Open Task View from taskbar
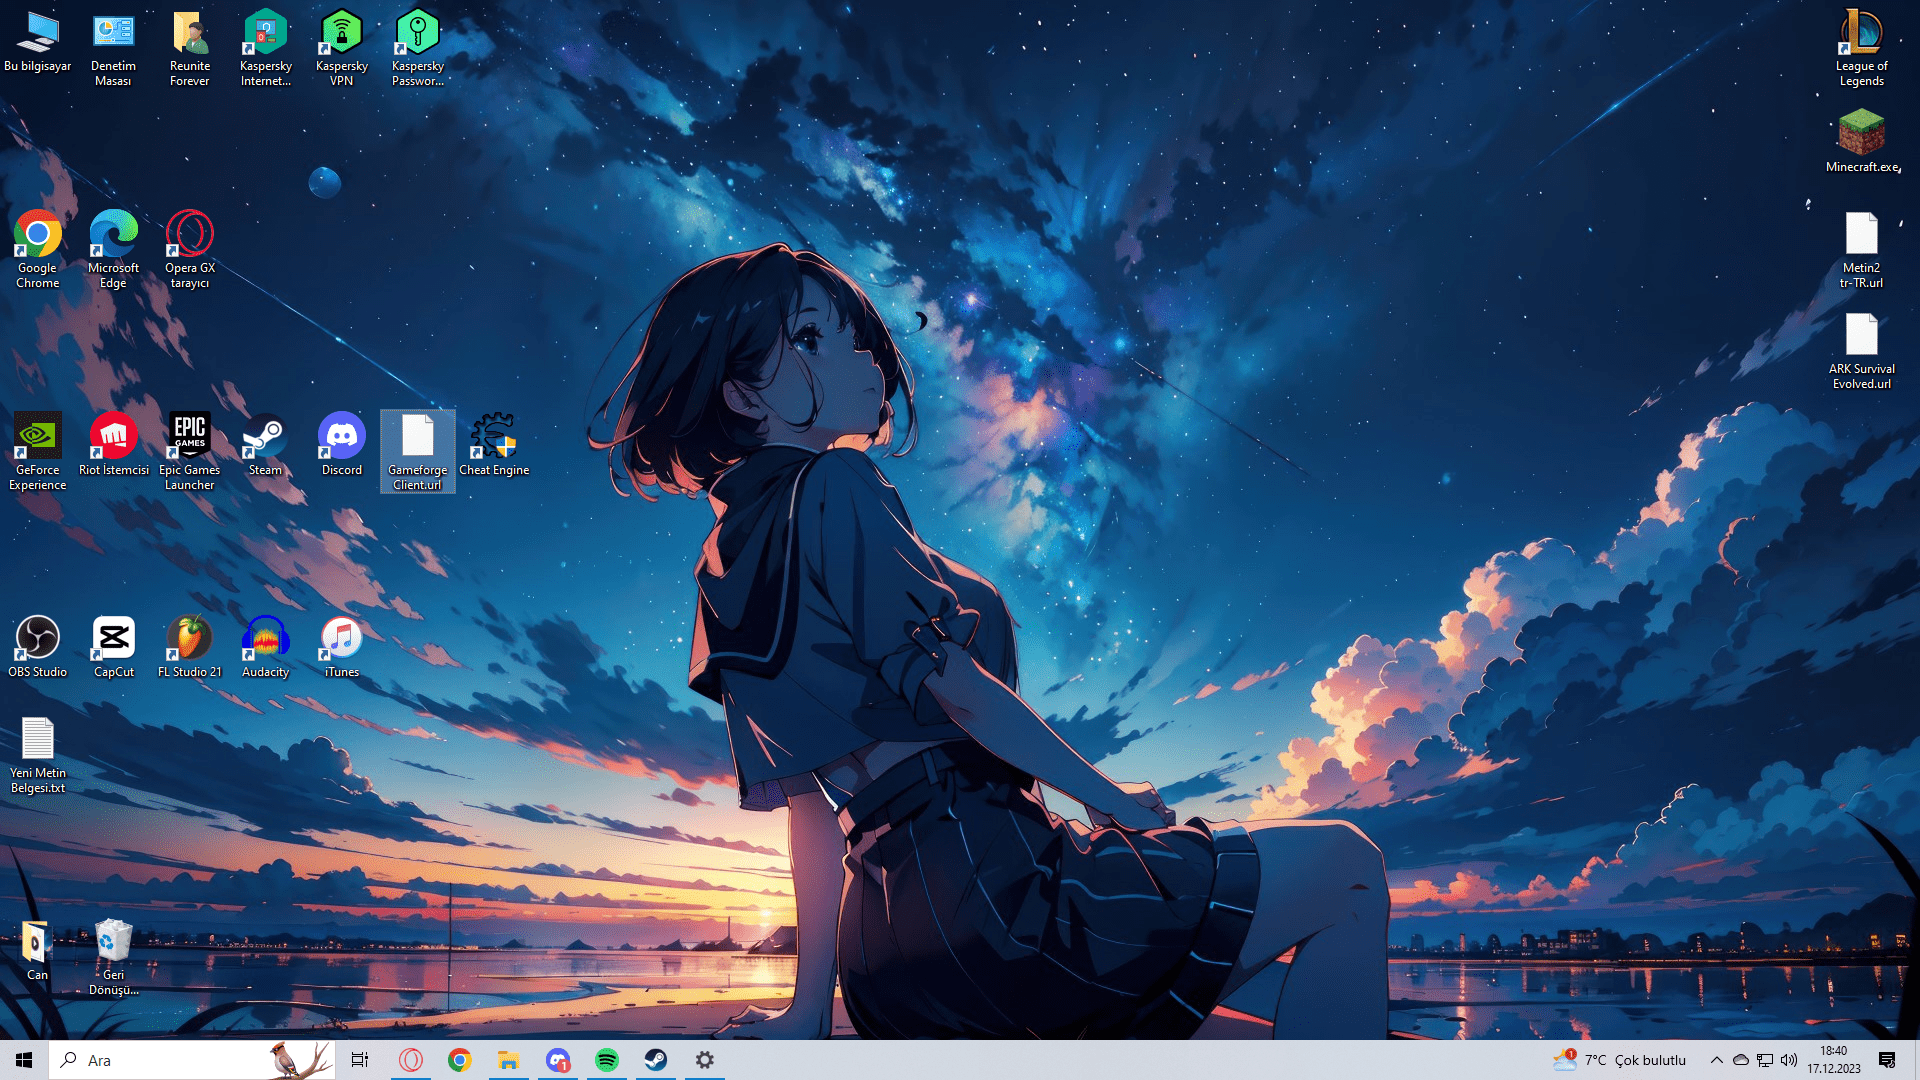This screenshot has width=1920, height=1080. [x=360, y=1060]
